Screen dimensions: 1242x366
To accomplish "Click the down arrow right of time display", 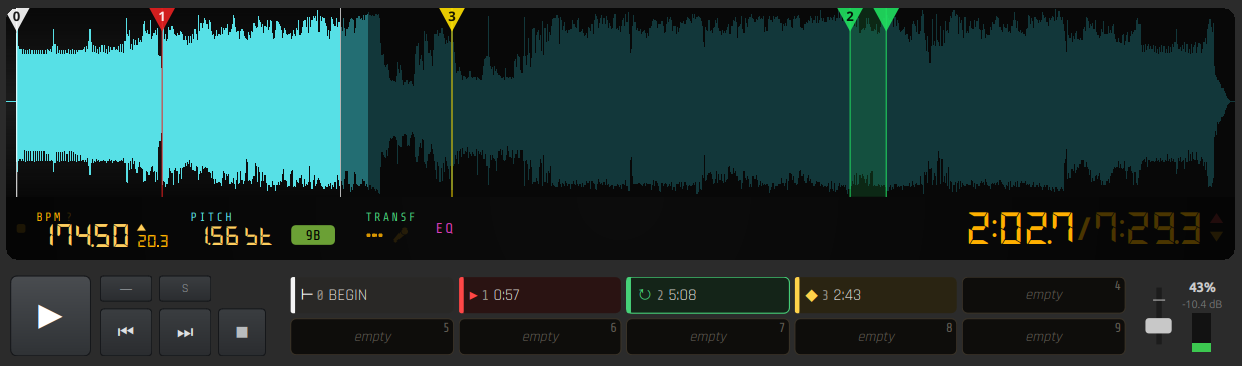I will click(1216, 236).
